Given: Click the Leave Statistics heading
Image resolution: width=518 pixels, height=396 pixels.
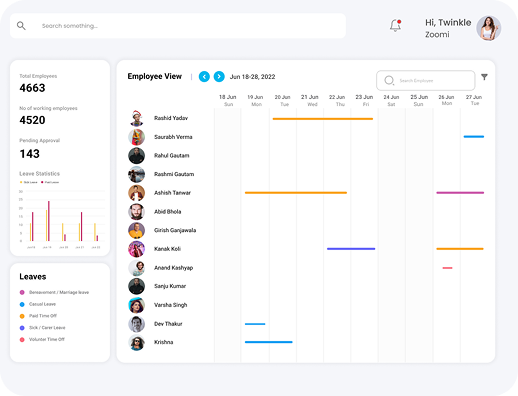Looking at the screenshot, I should pyautogui.click(x=40, y=174).
